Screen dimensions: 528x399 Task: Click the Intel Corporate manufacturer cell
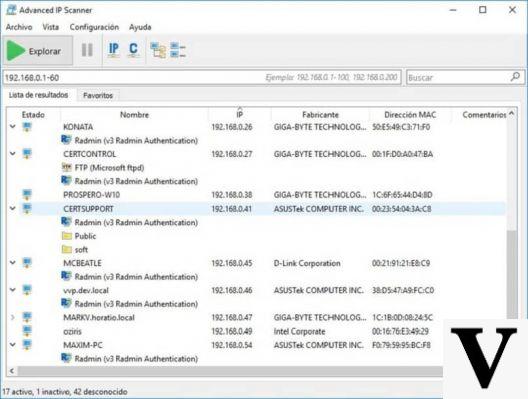pyautogui.click(x=299, y=332)
